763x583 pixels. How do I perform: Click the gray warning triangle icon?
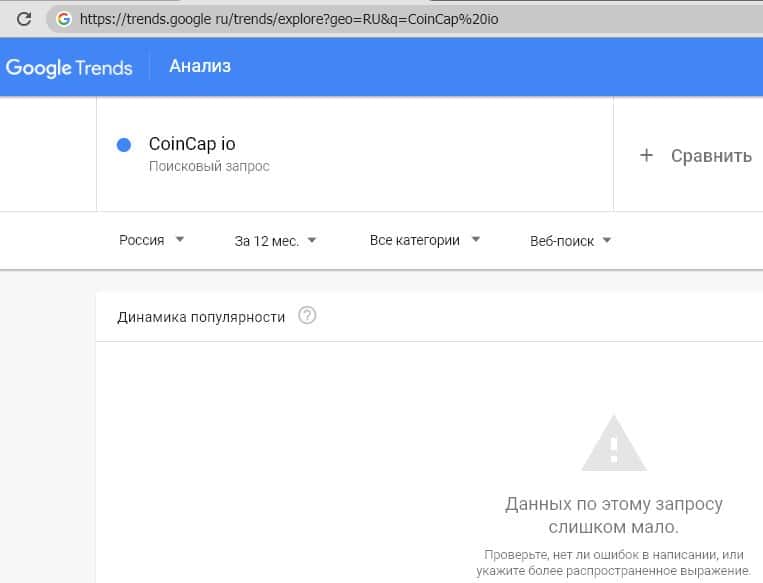tap(615, 442)
